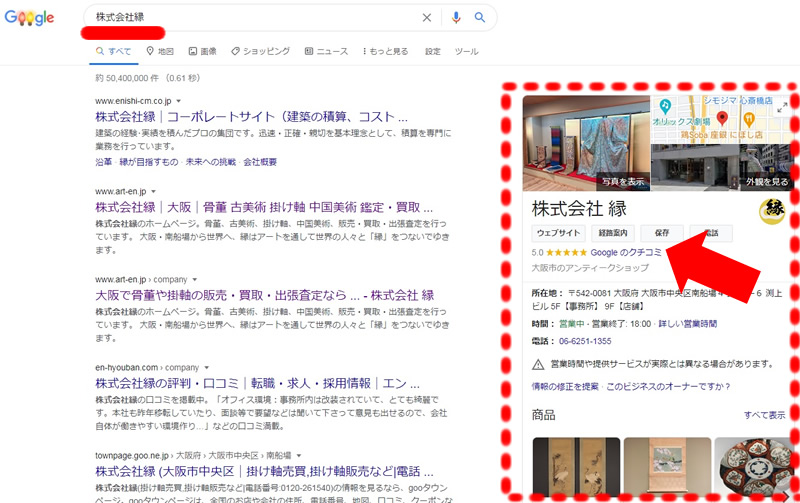Open the 大阪で骨董や掛軸の販売 result link
The image size is (800, 503).
click(265, 295)
